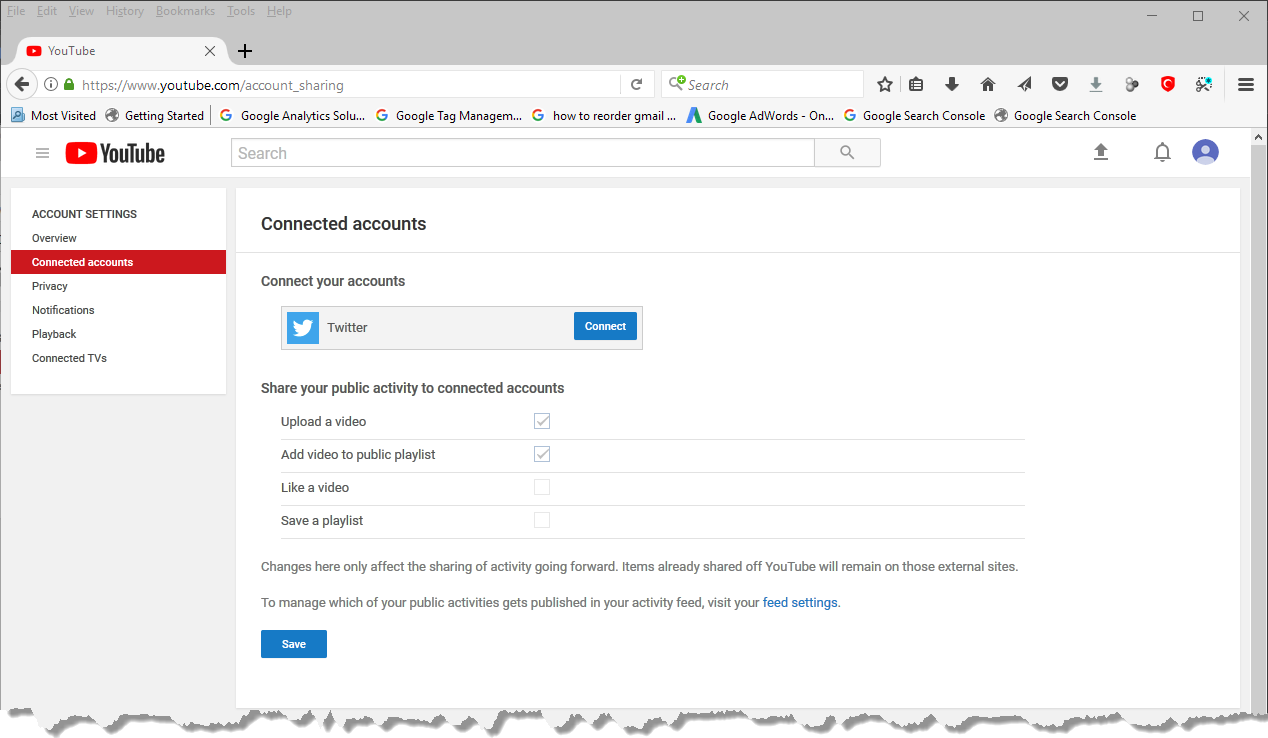Reload the page with refresh icon

[x=636, y=85]
